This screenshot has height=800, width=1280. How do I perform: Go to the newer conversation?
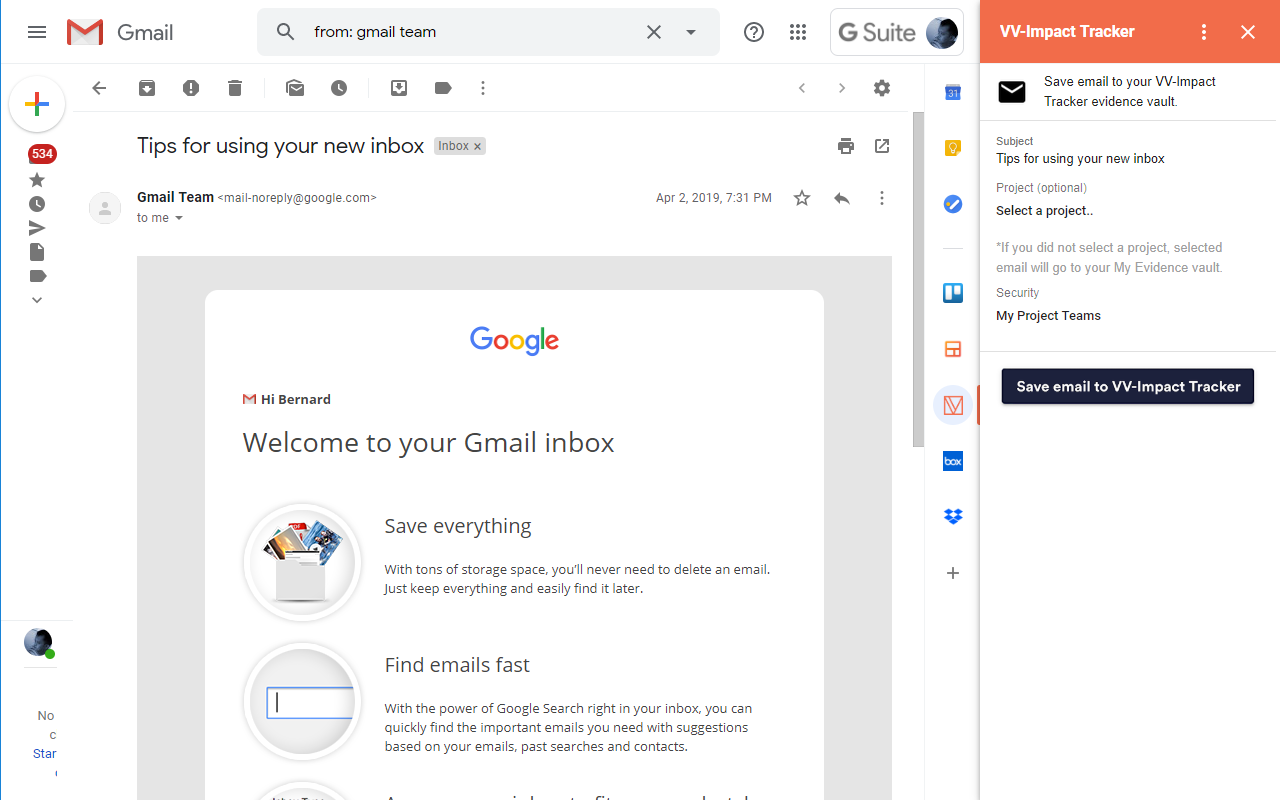coord(802,88)
